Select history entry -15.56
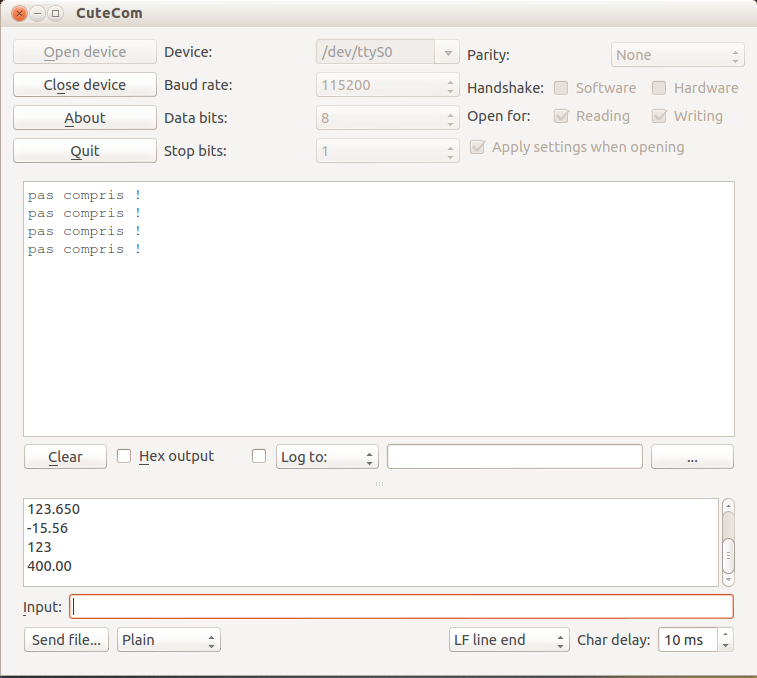 coord(371,528)
